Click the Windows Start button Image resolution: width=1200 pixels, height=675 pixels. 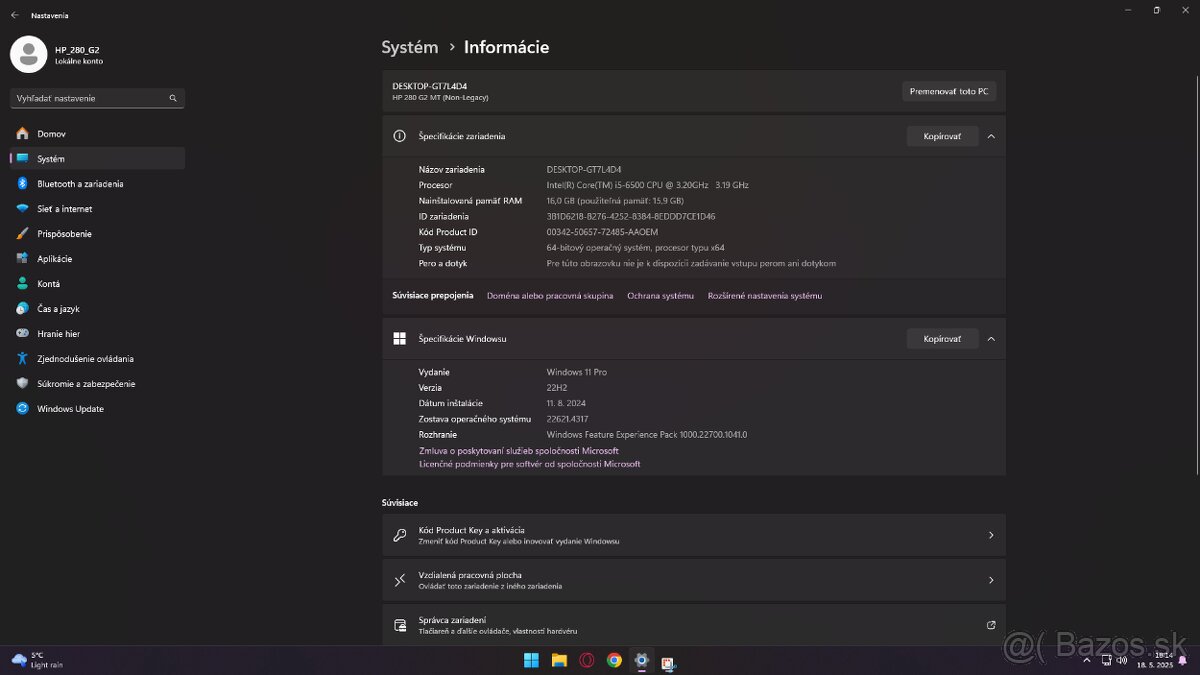pyautogui.click(x=531, y=660)
